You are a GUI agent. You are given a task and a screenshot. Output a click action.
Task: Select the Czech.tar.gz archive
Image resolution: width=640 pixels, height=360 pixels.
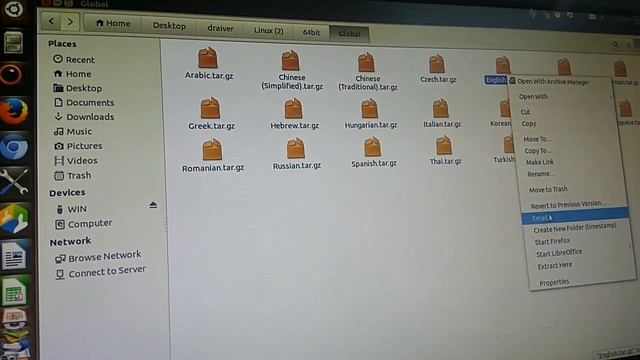pos(438,69)
